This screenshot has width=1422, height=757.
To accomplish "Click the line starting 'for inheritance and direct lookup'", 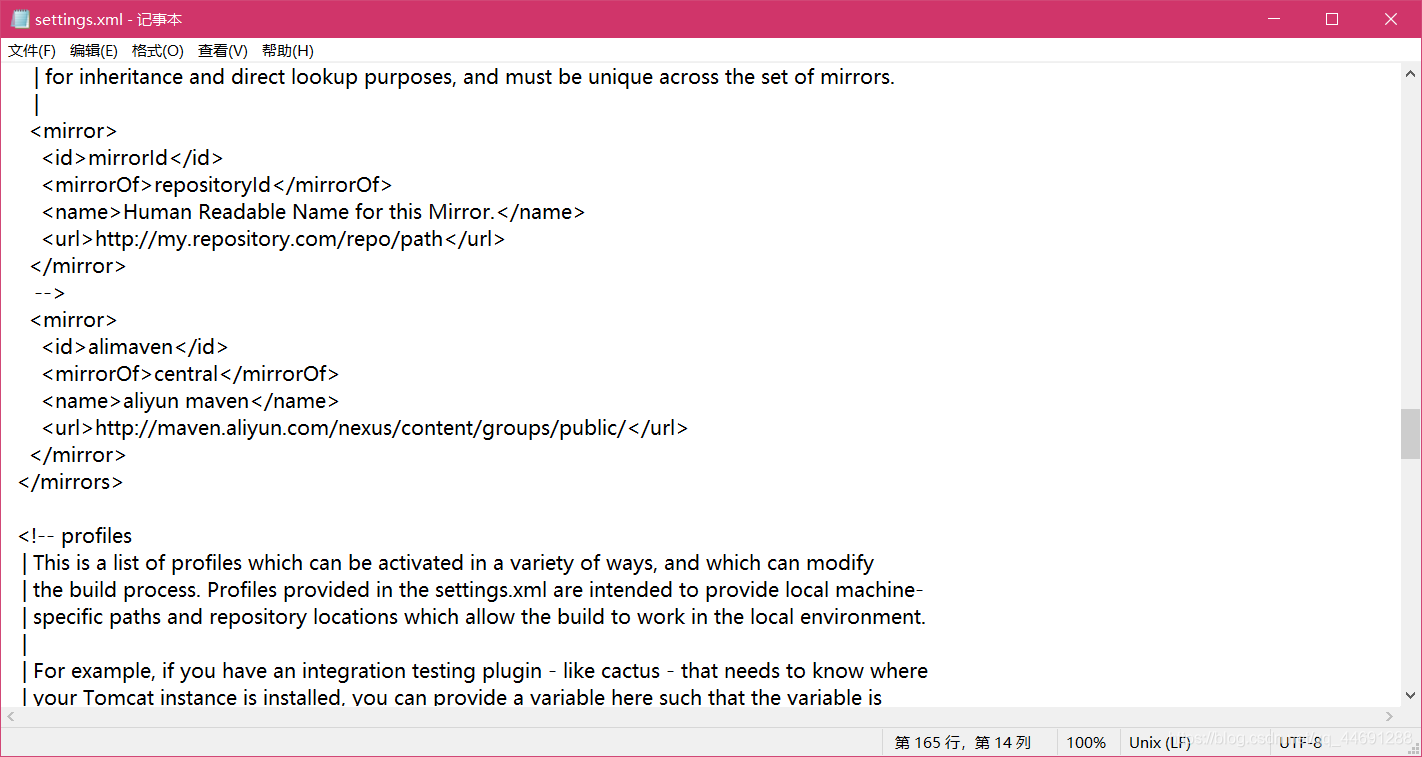I will coord(464,77).
